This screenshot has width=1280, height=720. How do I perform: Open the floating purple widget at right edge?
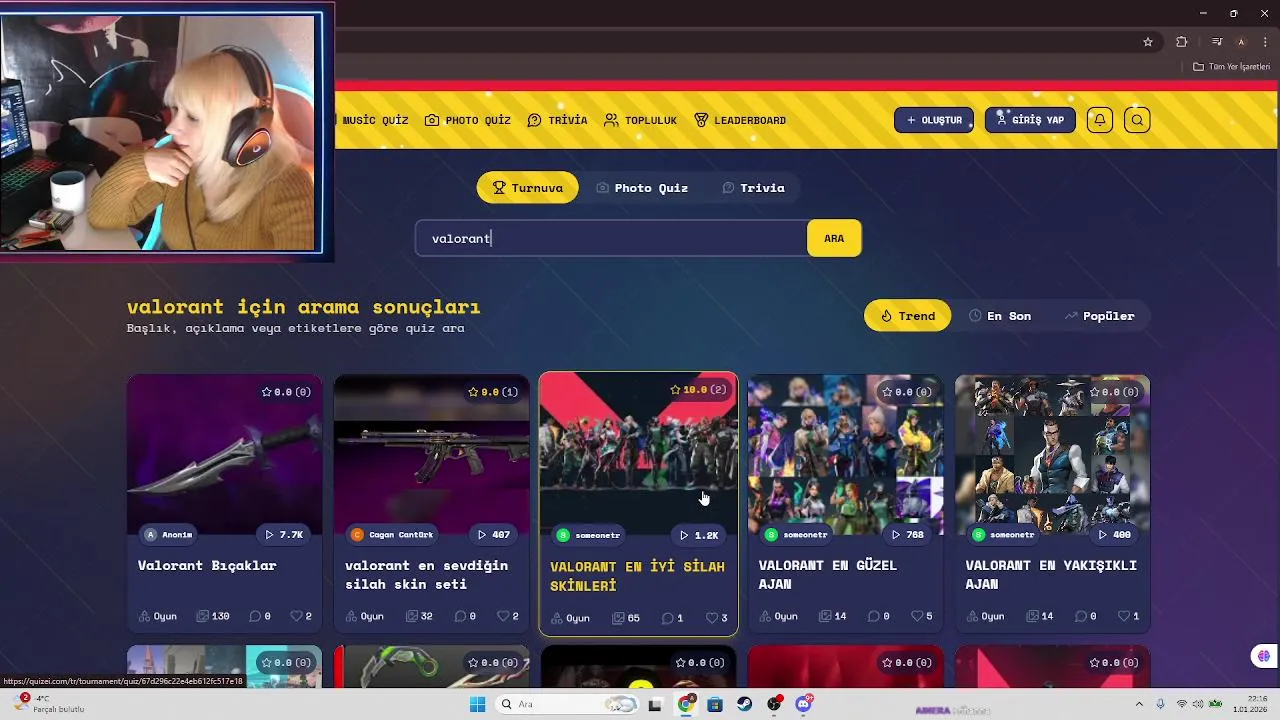(x=1264, y=657)
